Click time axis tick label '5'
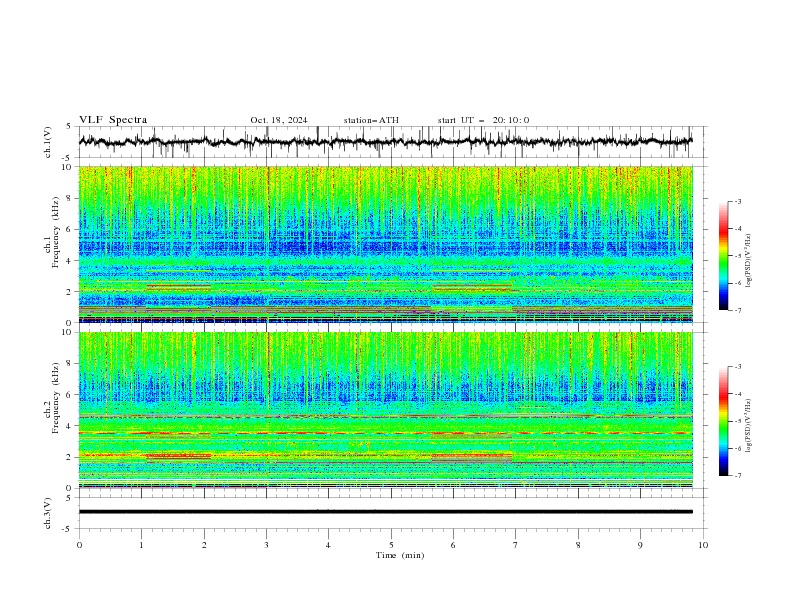Viewport: 792px width, 612px height. click(x=391, y=545)
